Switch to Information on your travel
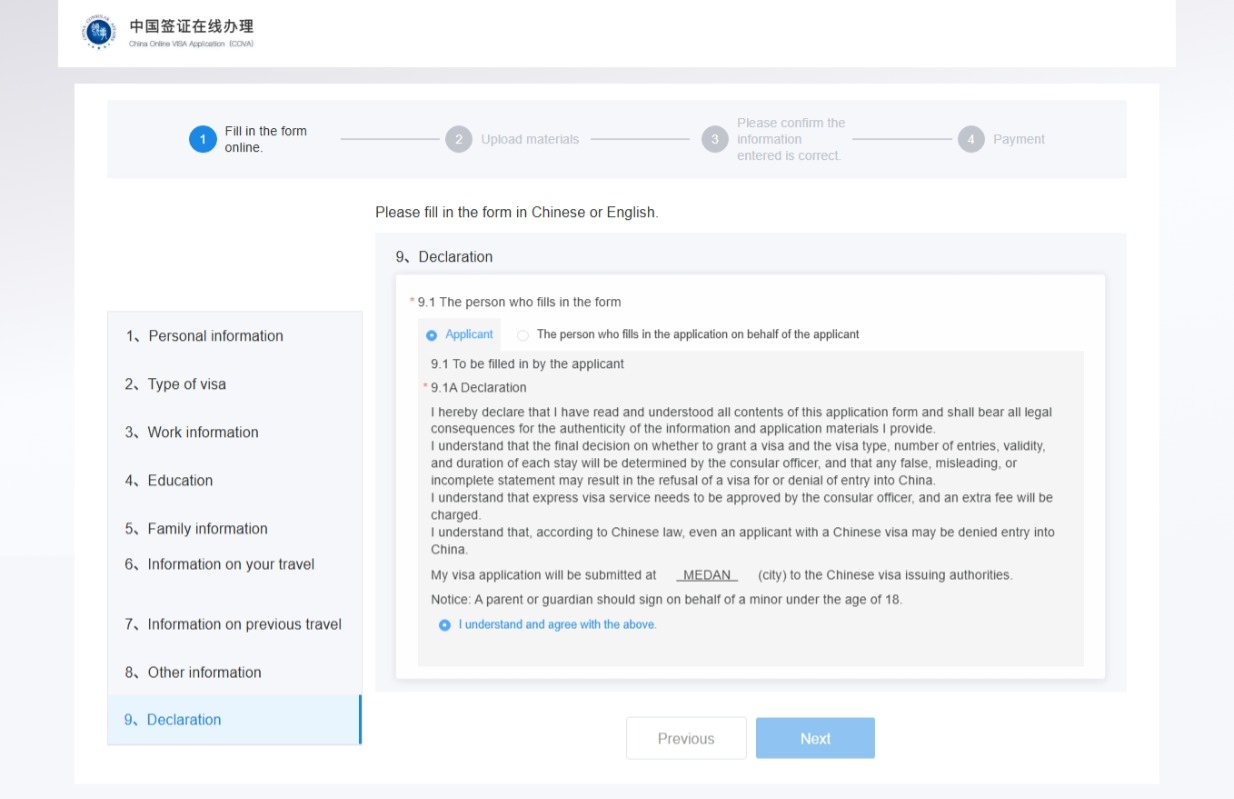This screenshot has width=1234, height=799. (x=230, y=564)
